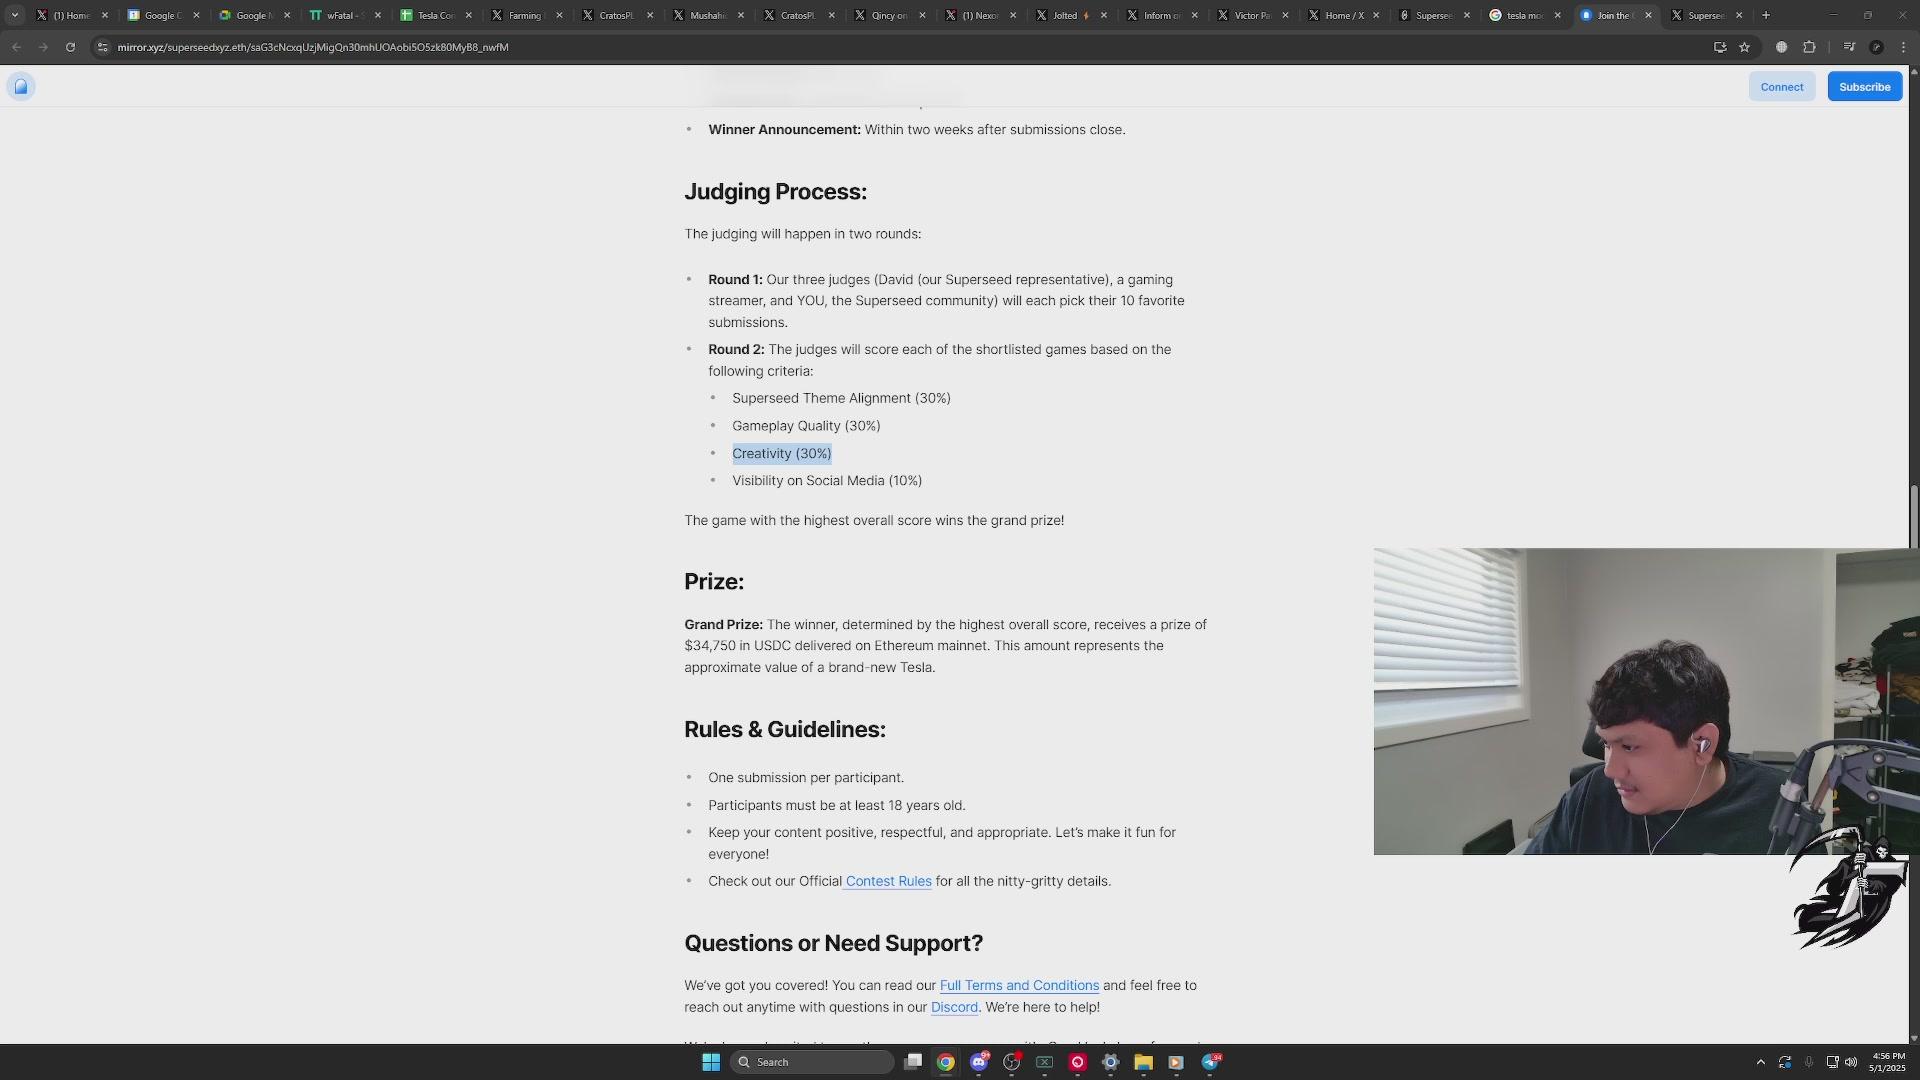Open Telegram from the taskbar

point(1210,1062)
